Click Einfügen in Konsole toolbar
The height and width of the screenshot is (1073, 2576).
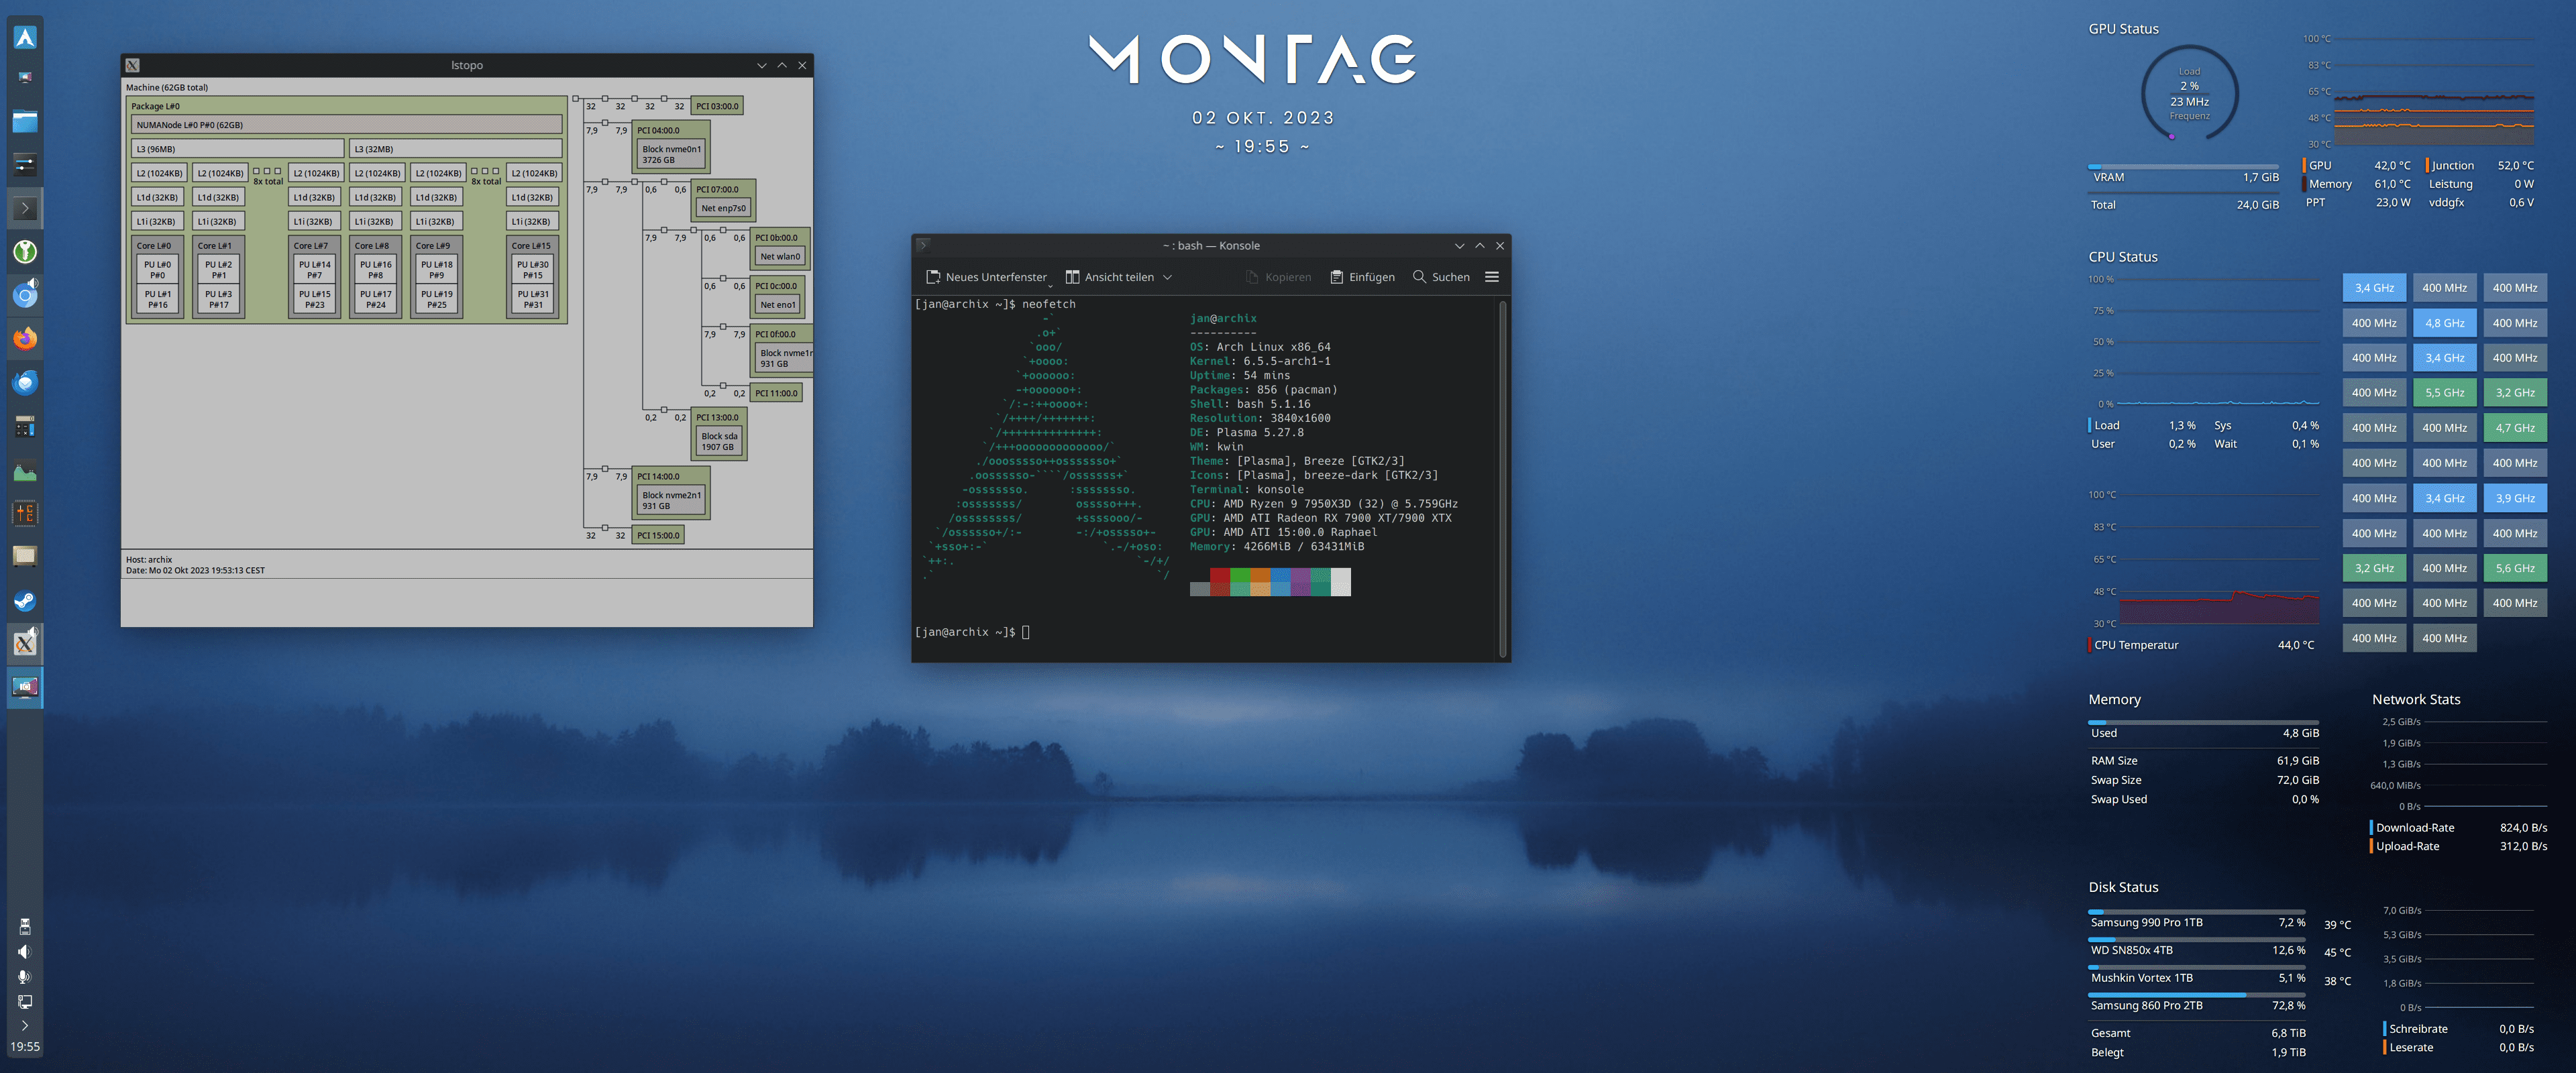tap(1362, 277)
